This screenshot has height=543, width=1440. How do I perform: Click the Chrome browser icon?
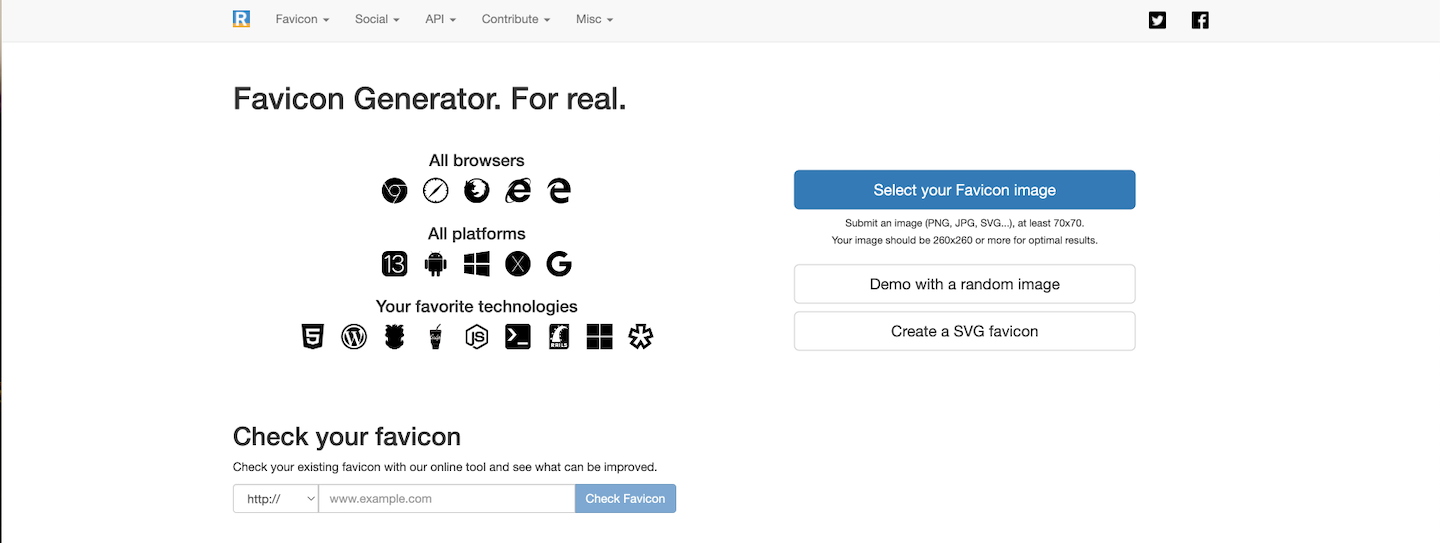point(395,190)
